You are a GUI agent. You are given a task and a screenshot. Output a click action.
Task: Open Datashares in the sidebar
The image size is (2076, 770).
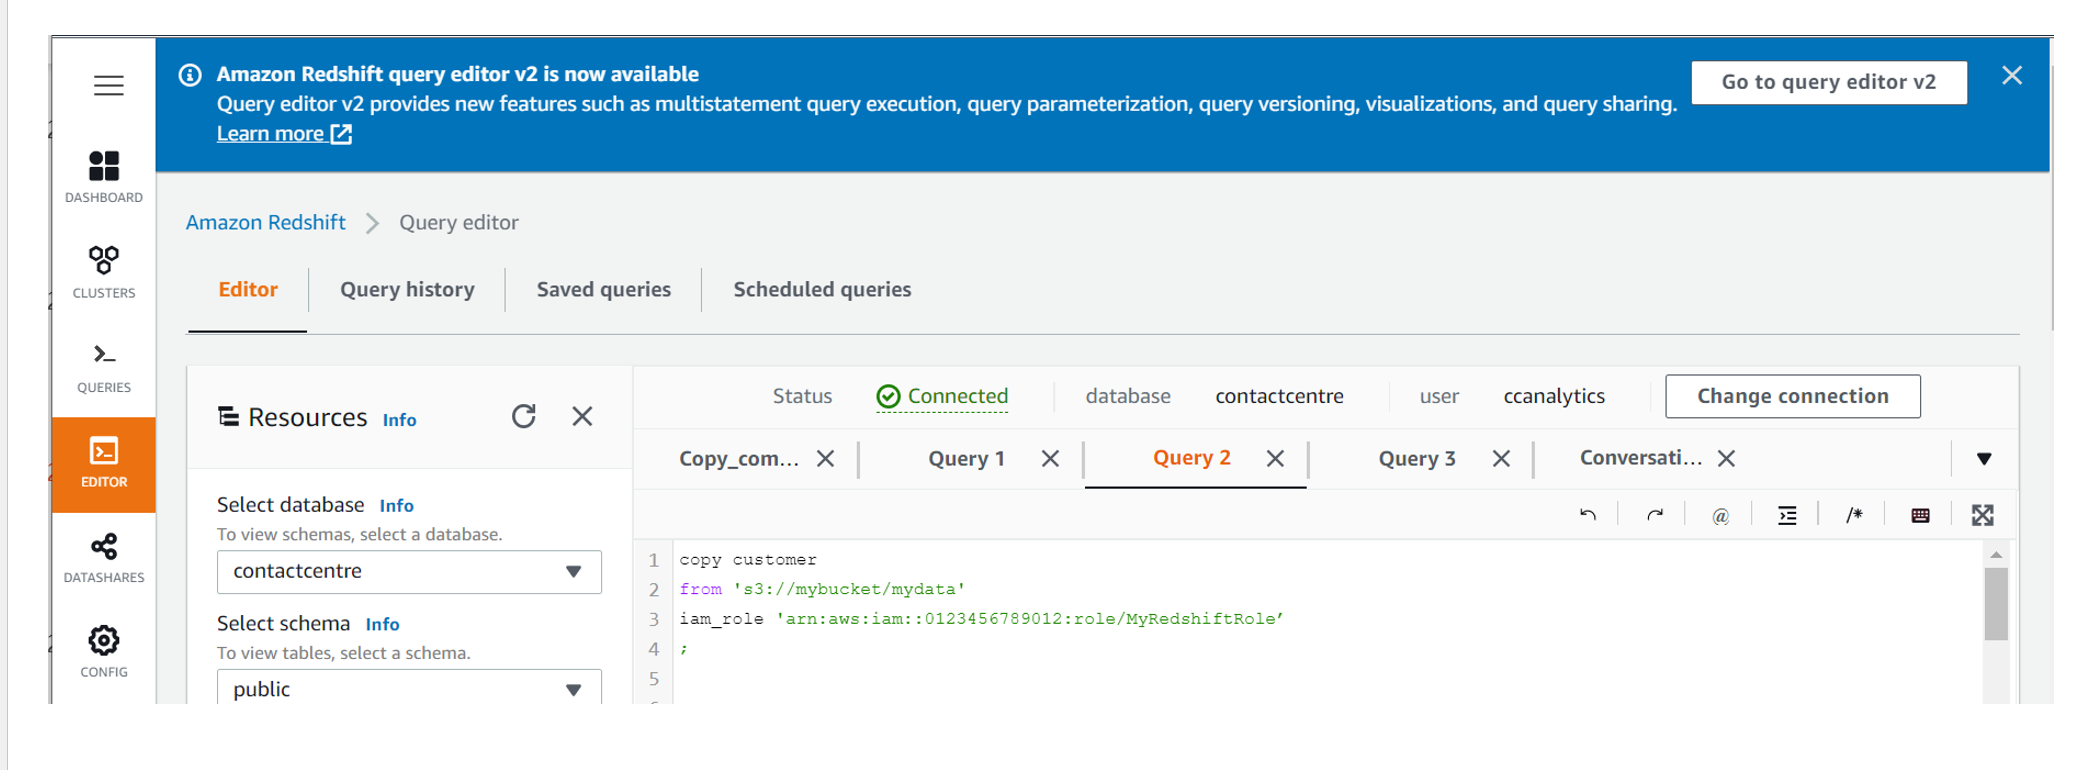pos(104,557)
